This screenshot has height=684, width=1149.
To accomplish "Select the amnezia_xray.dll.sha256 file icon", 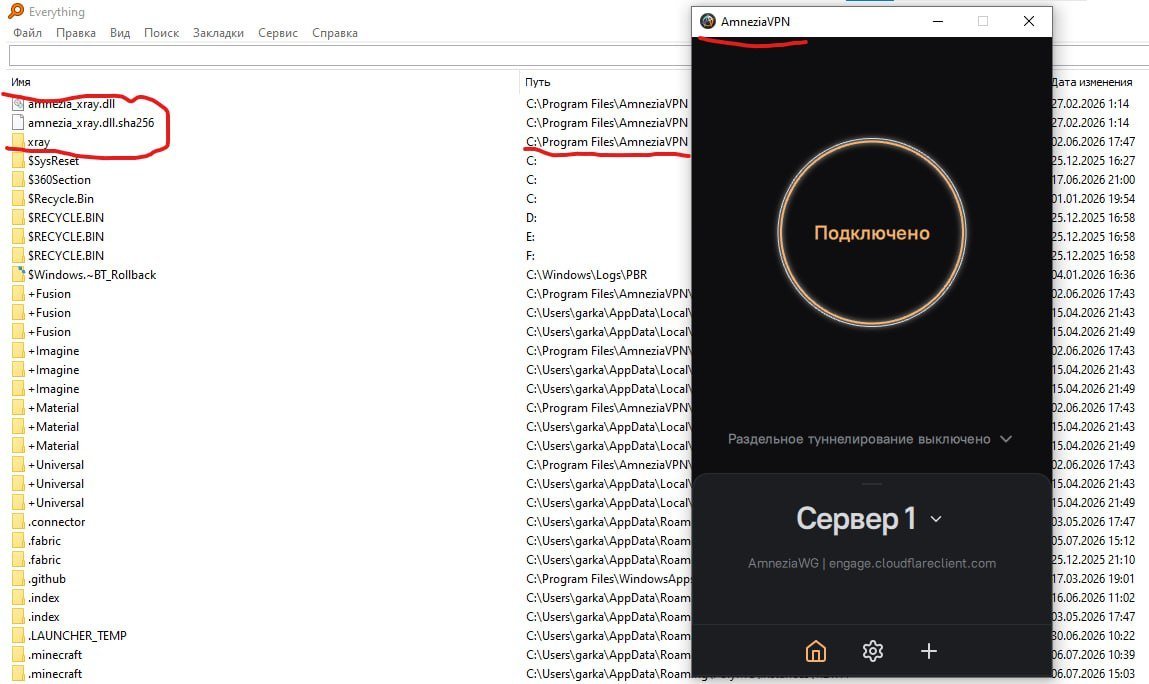I will pyautogui.click(x=18, y=122).
